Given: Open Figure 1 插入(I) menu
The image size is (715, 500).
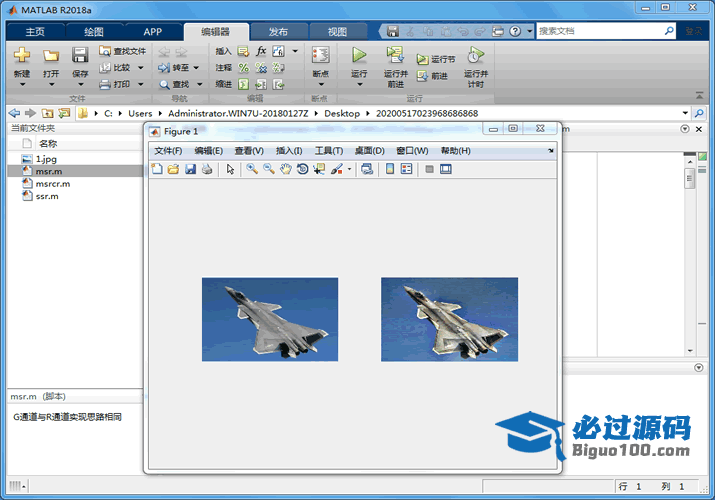Looking at the screenshot, I should click(x=289, y=151).
